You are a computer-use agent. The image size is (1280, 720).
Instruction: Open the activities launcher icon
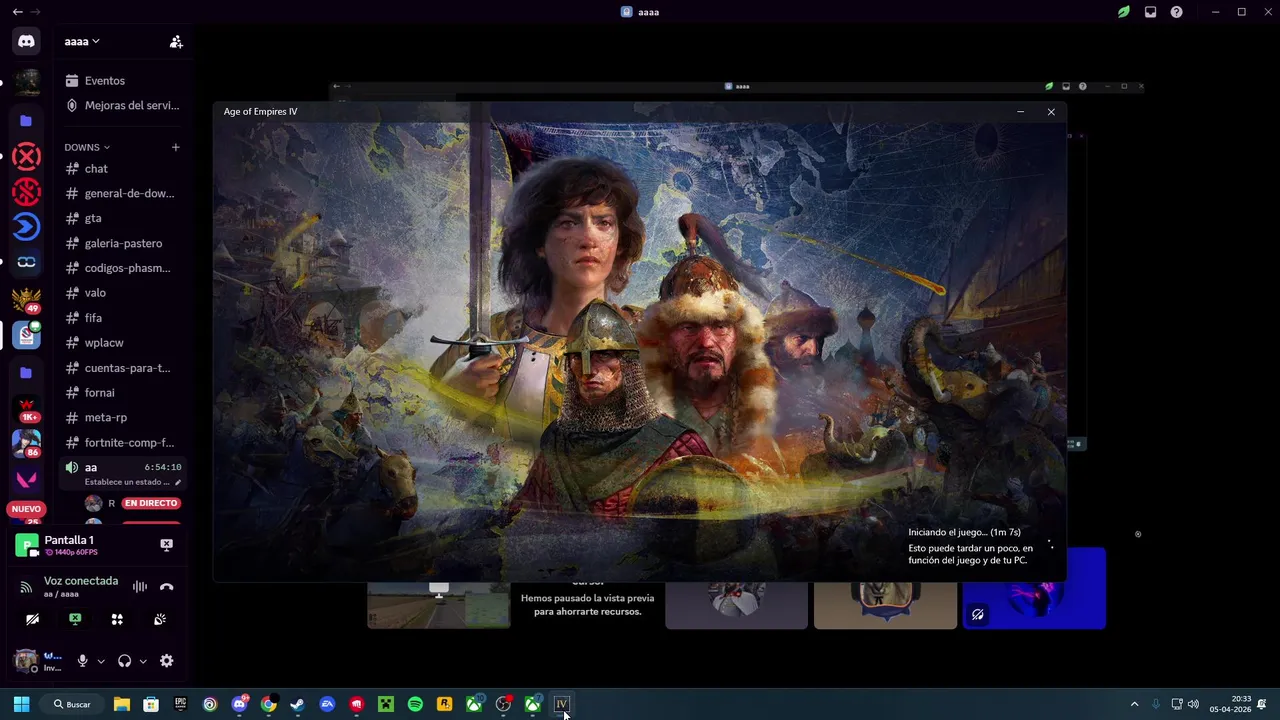click(117, 619)
